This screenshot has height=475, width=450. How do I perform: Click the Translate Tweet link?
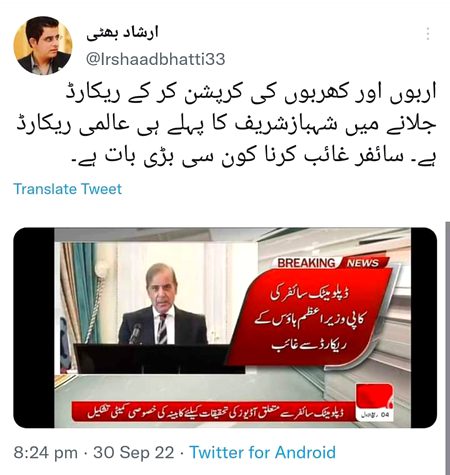(68, 189)
